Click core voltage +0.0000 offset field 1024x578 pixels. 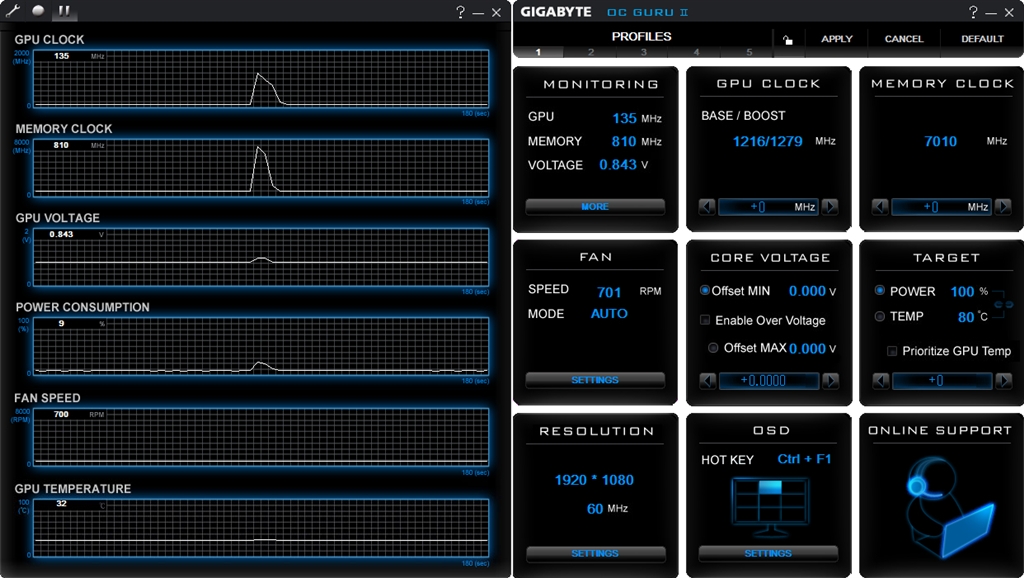point(769,381)
